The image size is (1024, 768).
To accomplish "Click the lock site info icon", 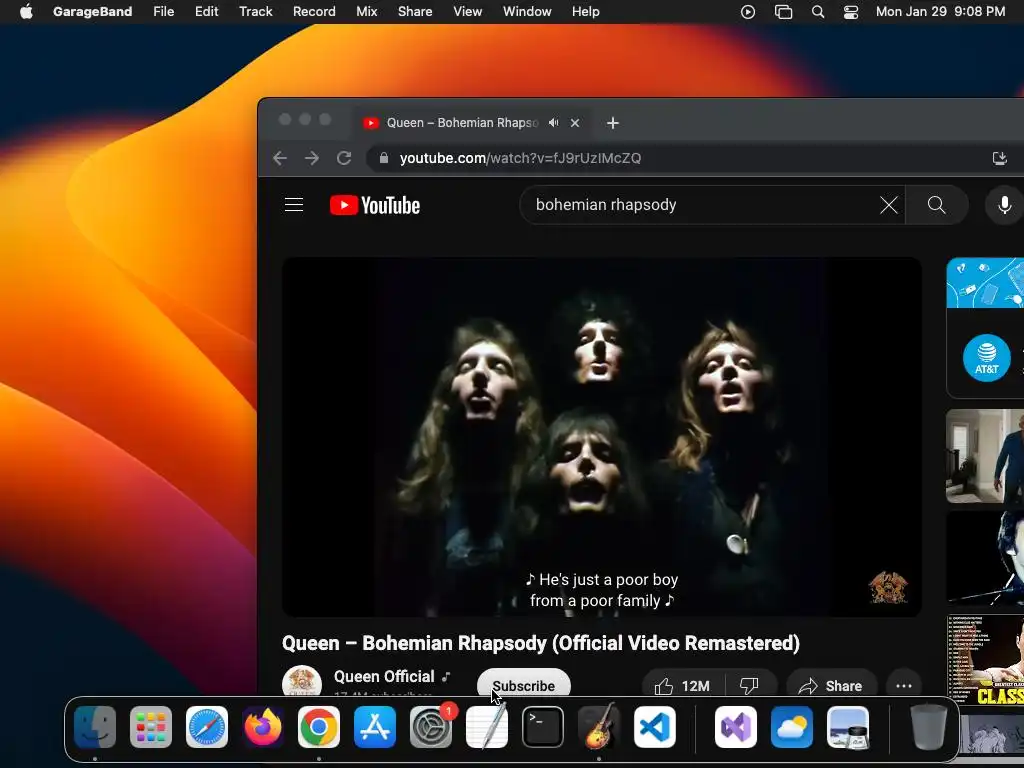I will pyautogui.click(x=384, y=158).
